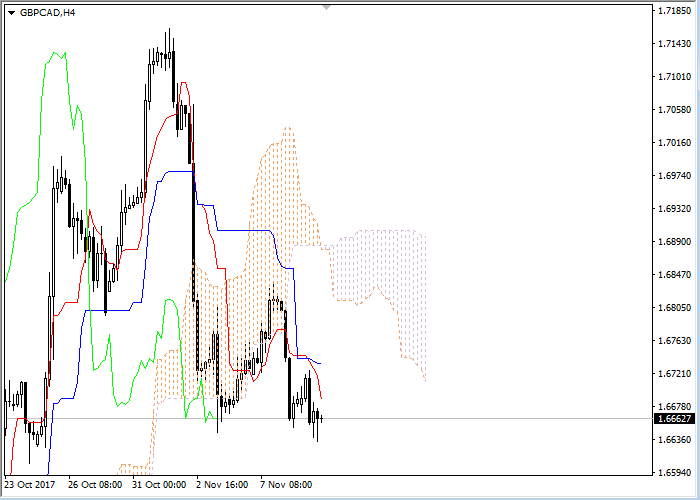Click price scale value 1.68050
This screenshot has height=500, width=700.
[x=675, y=308]
